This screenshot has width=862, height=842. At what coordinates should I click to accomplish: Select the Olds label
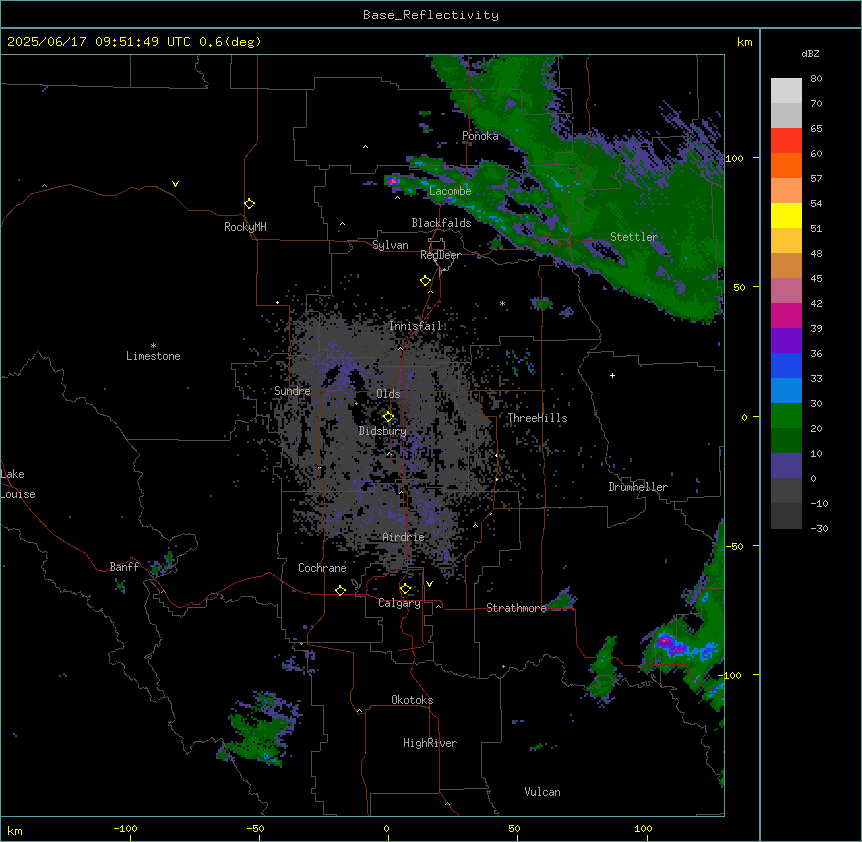click(x=388, y=394)
